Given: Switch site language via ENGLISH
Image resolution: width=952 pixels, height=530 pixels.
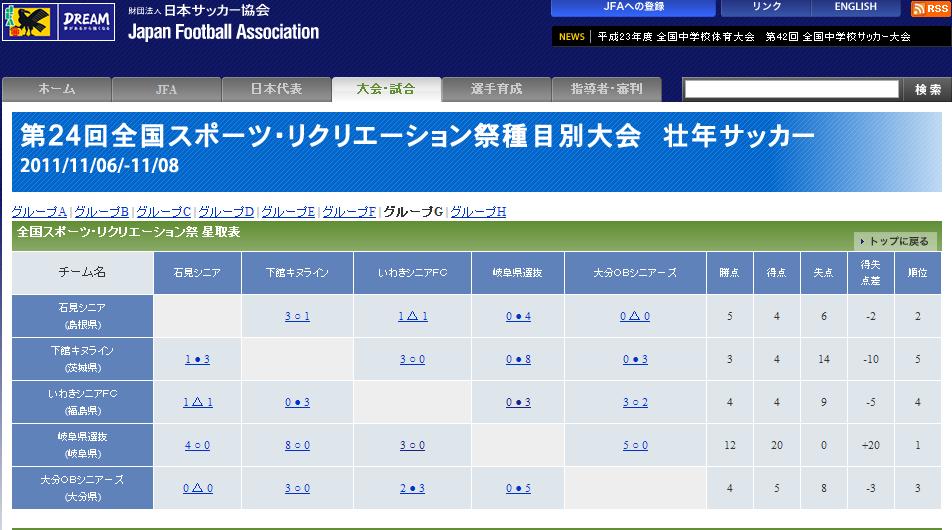Looking at the screenshot, I should [x=855, y=8].
